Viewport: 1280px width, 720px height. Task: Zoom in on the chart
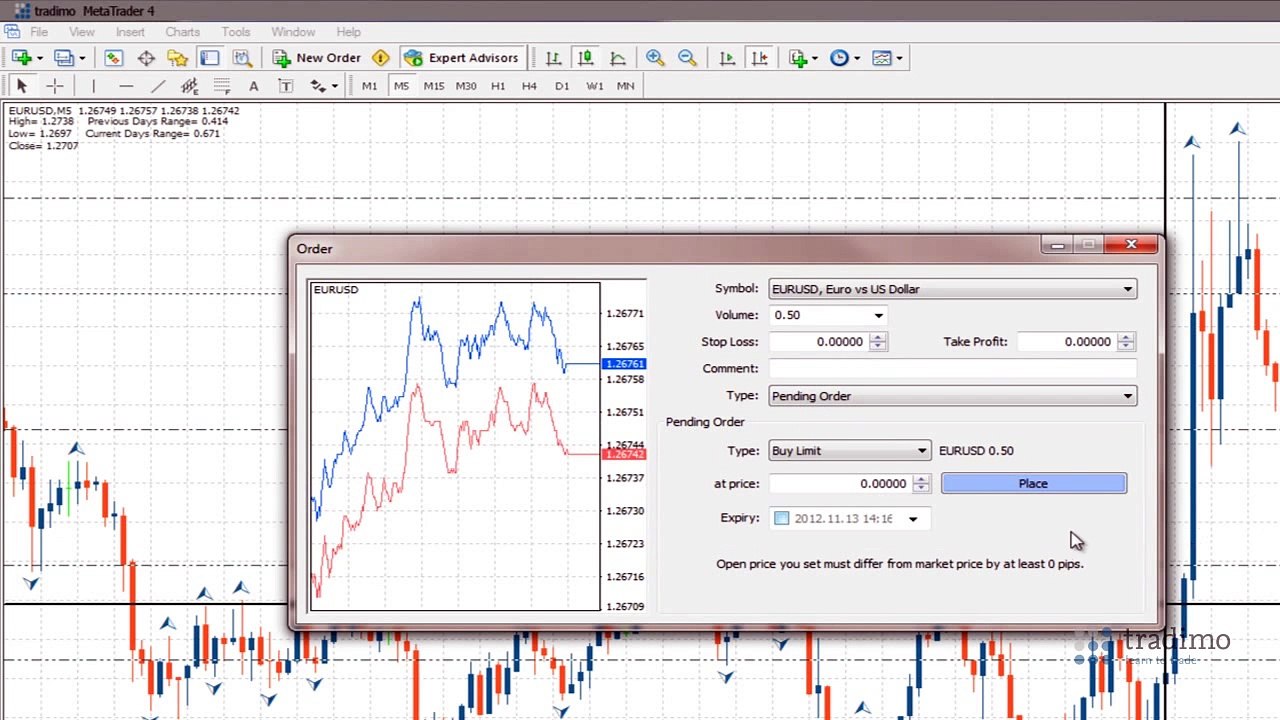click(655, 58)
